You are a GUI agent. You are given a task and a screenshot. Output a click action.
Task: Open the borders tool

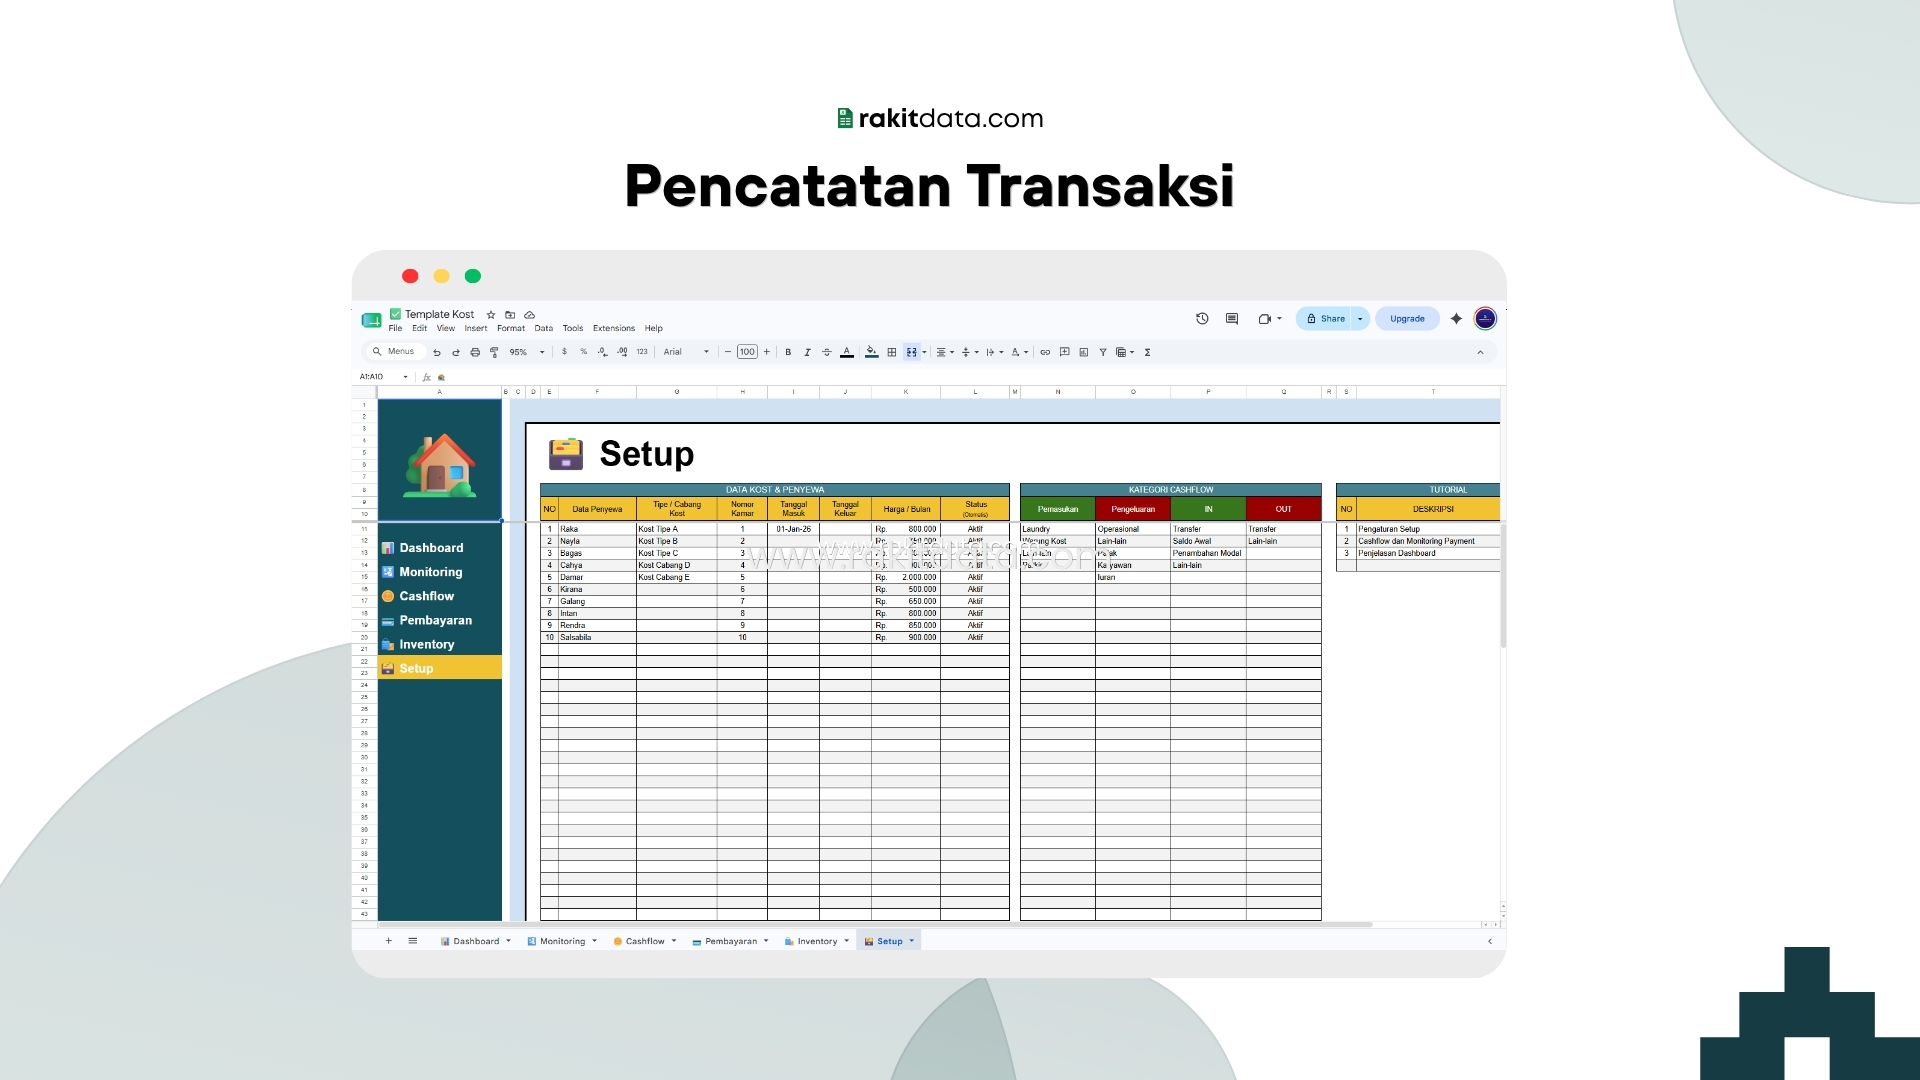point(892,352)
